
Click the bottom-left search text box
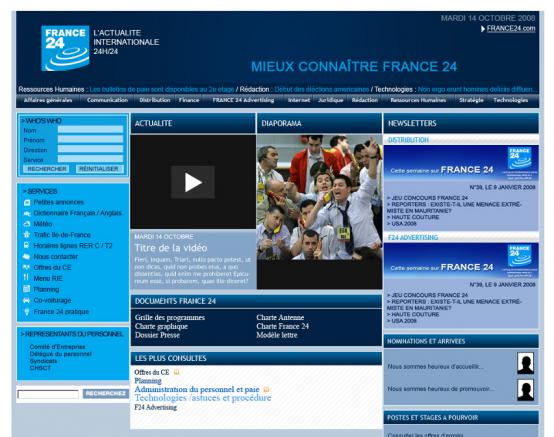click(48, 394)
